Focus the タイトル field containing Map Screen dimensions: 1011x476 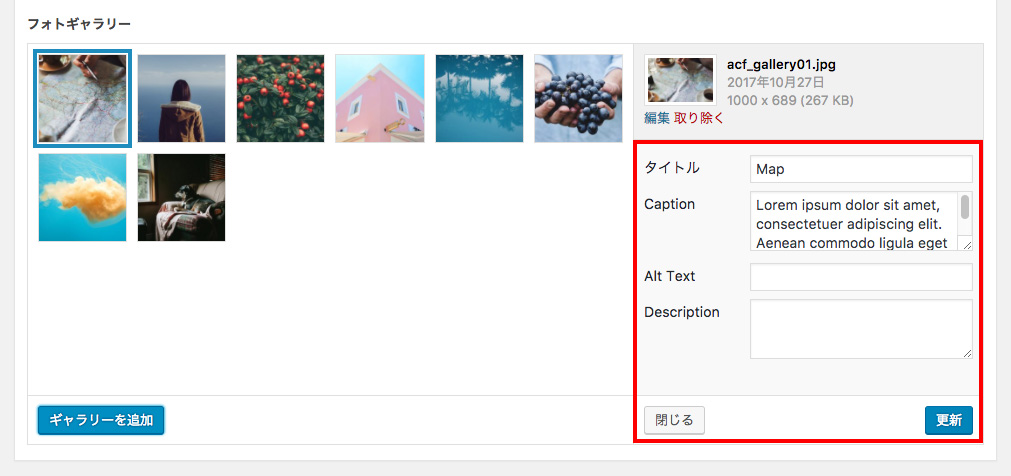(861, 169)
